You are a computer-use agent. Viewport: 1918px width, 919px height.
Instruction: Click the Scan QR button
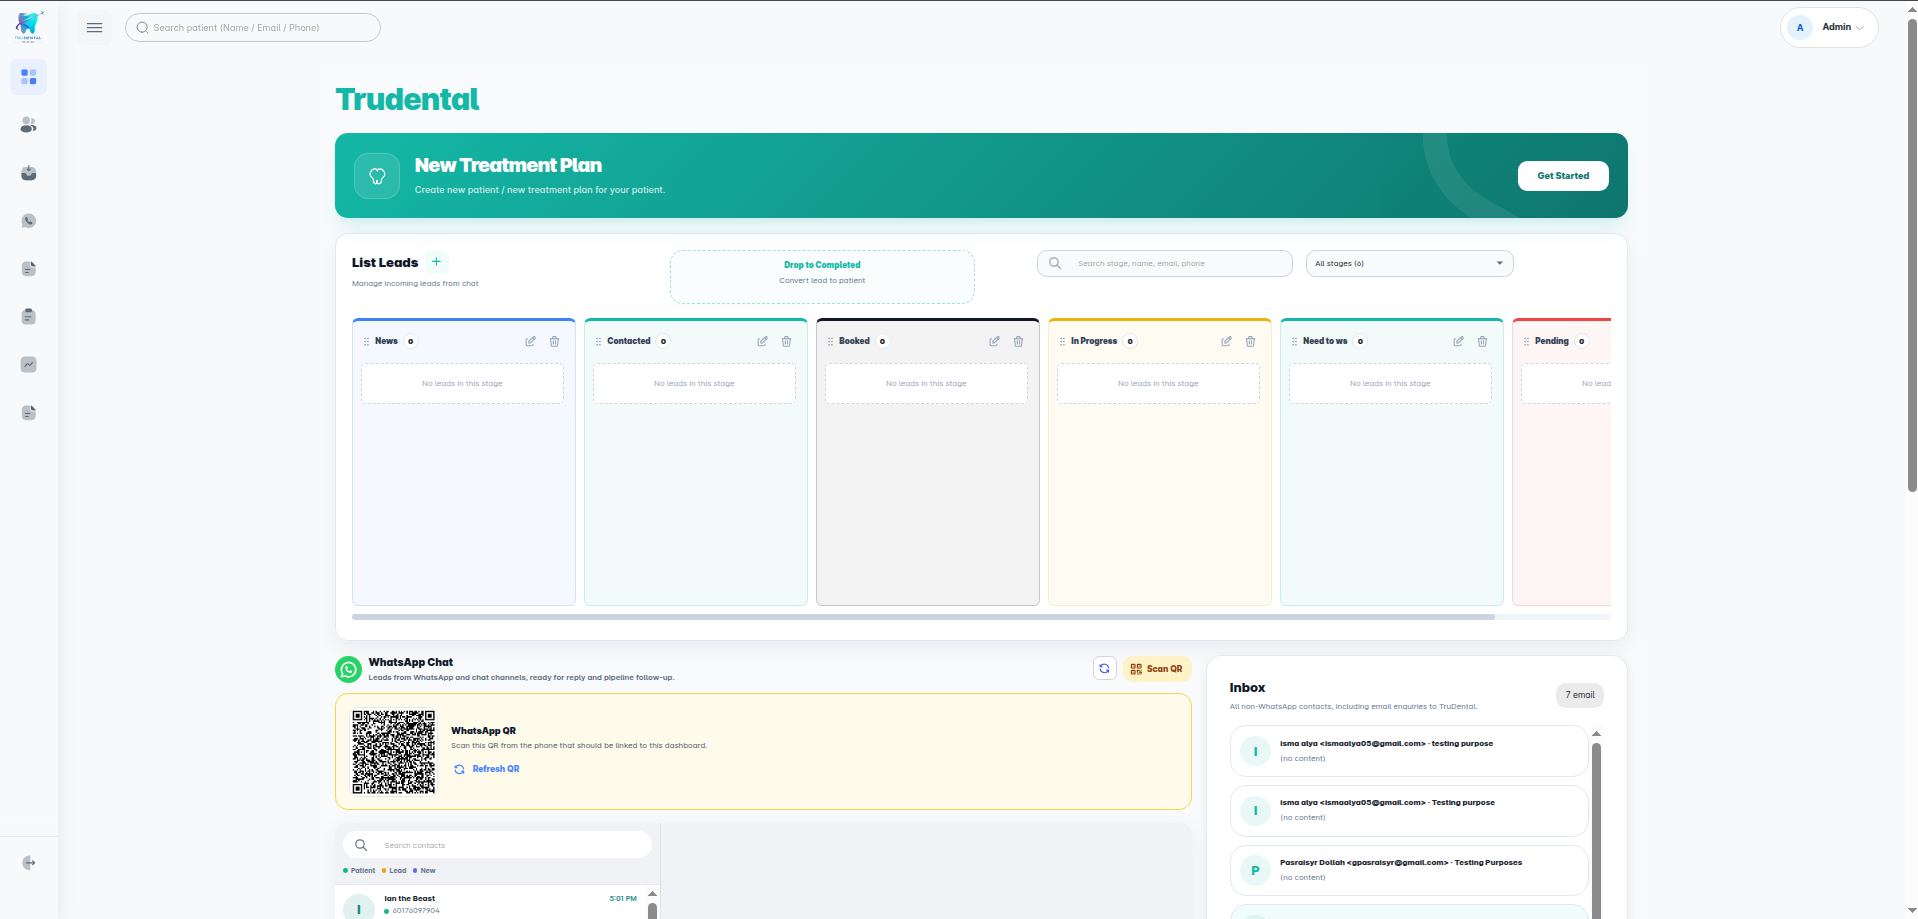pyautogui.click(x=1157, y=669)
